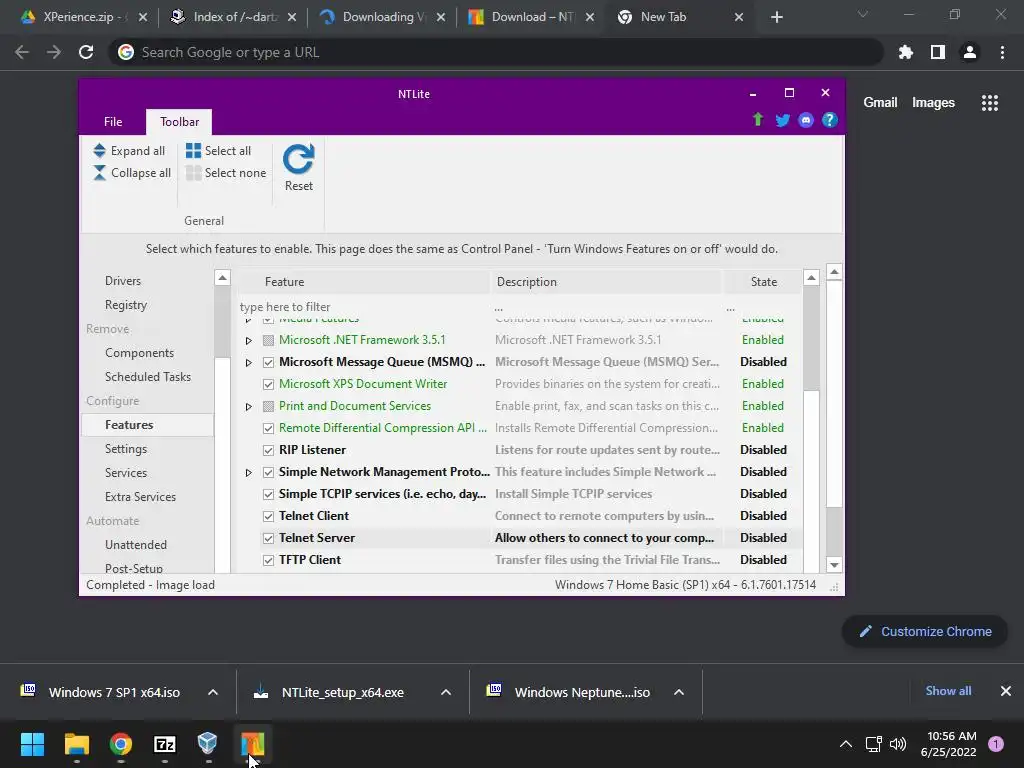Open Windows 7 SP1 x64.iso download options
The height and width of the screenshot is (768, 1024).
(x=213, y=692)
